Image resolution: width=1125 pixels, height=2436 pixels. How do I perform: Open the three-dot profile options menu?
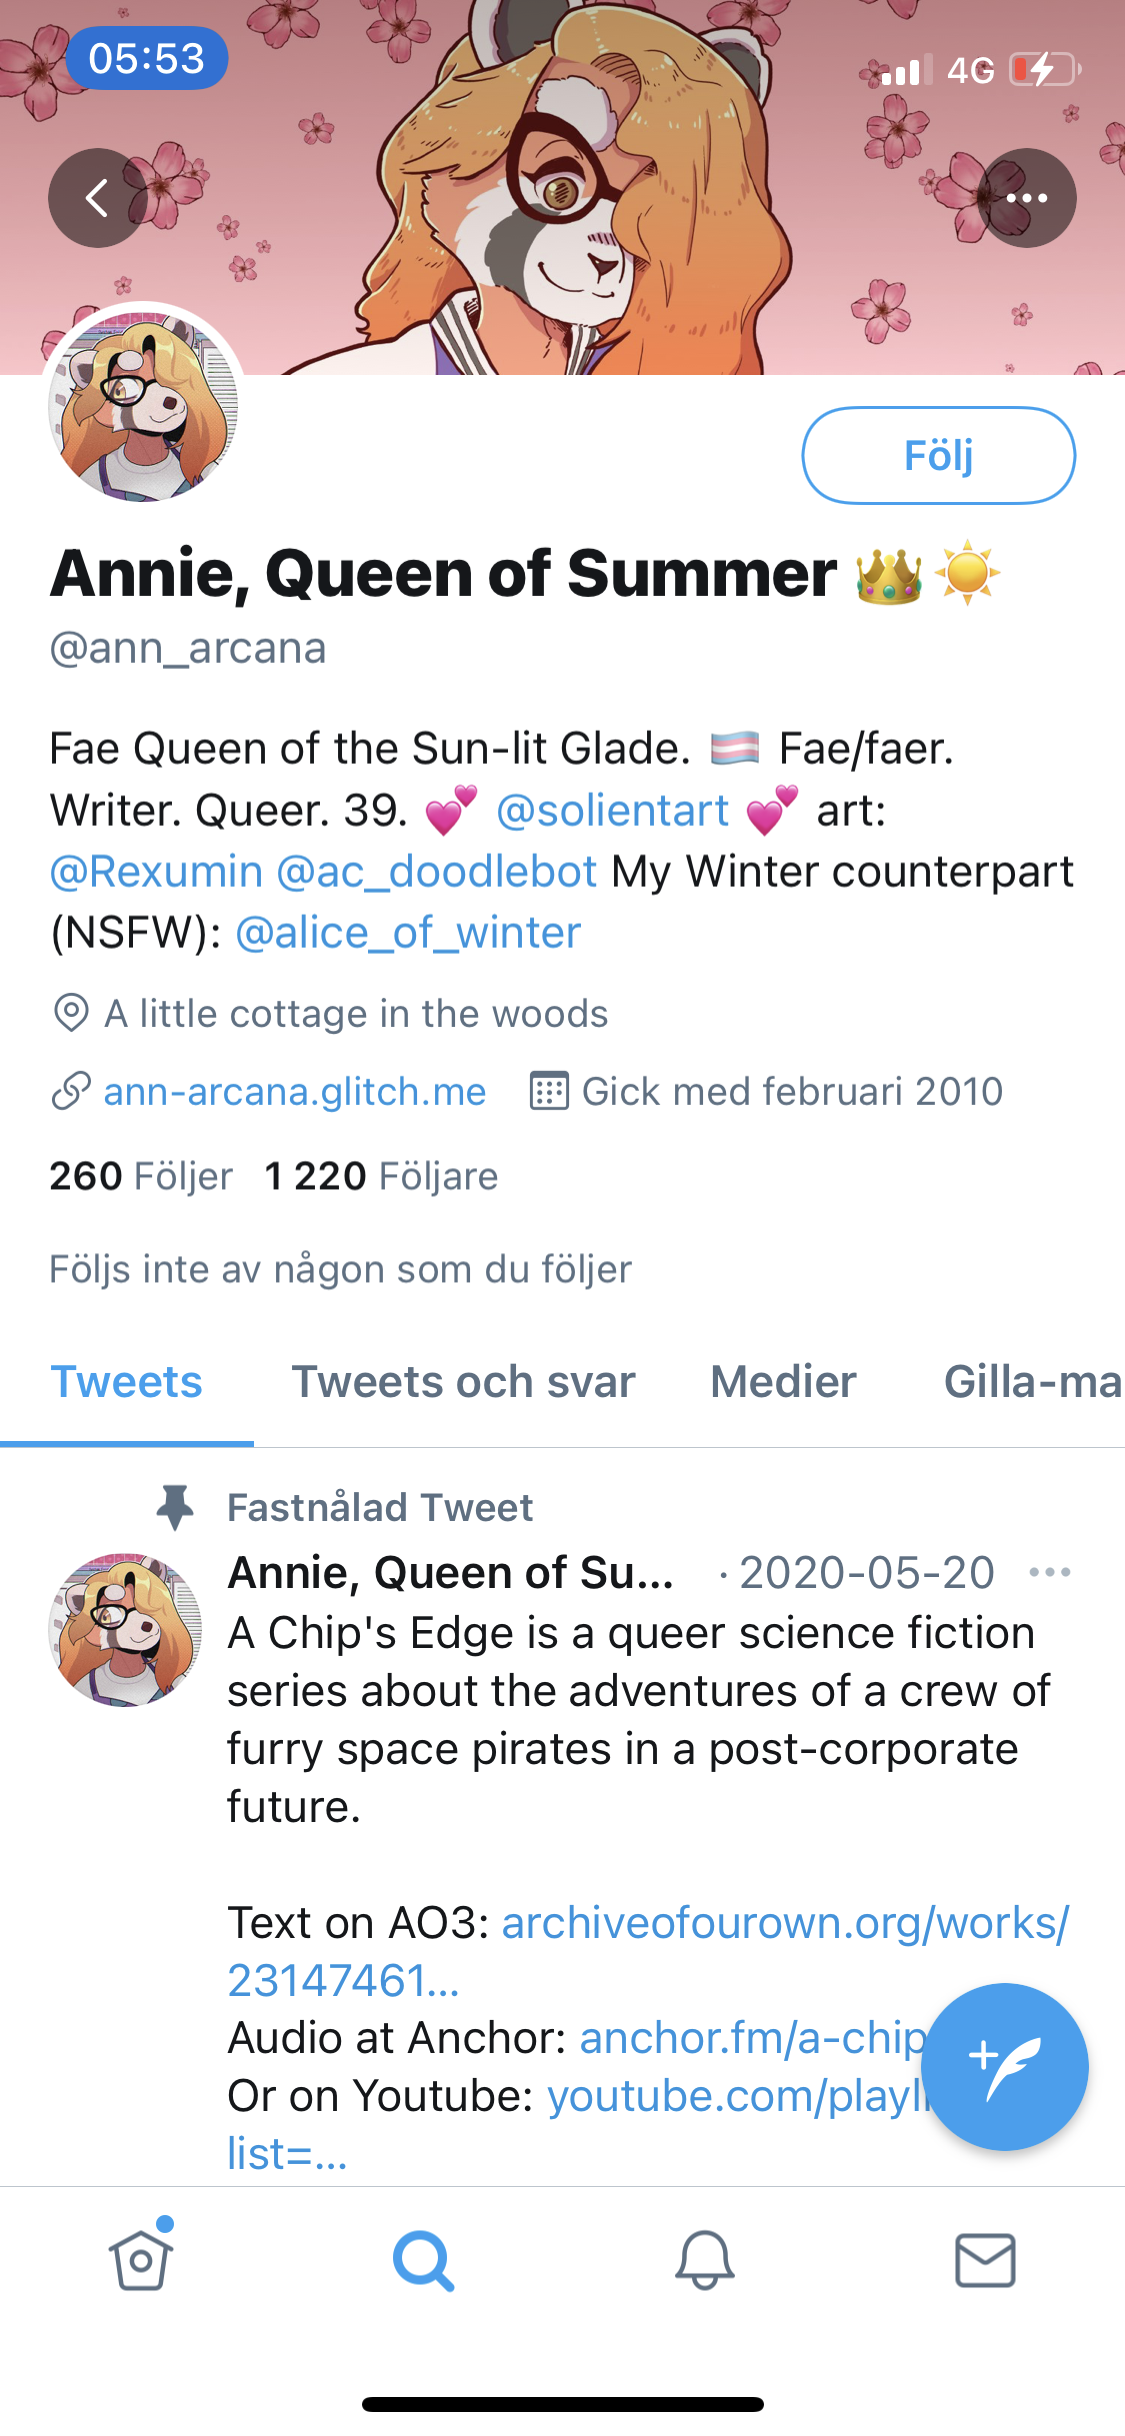(1027, 198)
